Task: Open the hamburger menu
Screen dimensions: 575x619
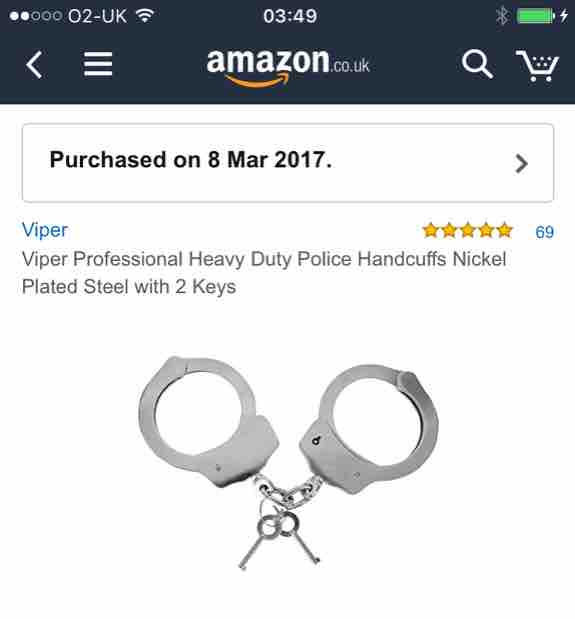Action: (98, 64)
